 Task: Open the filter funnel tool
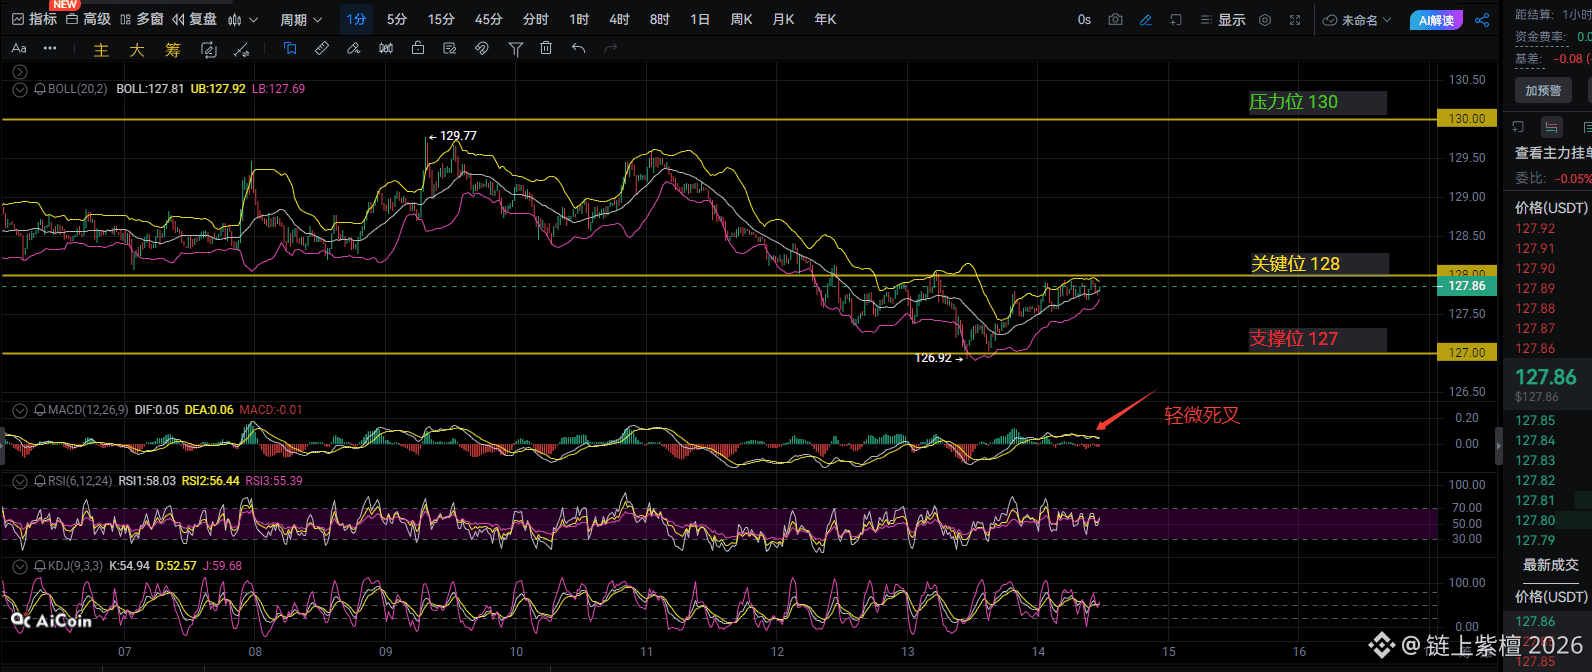tap(516, 49)
